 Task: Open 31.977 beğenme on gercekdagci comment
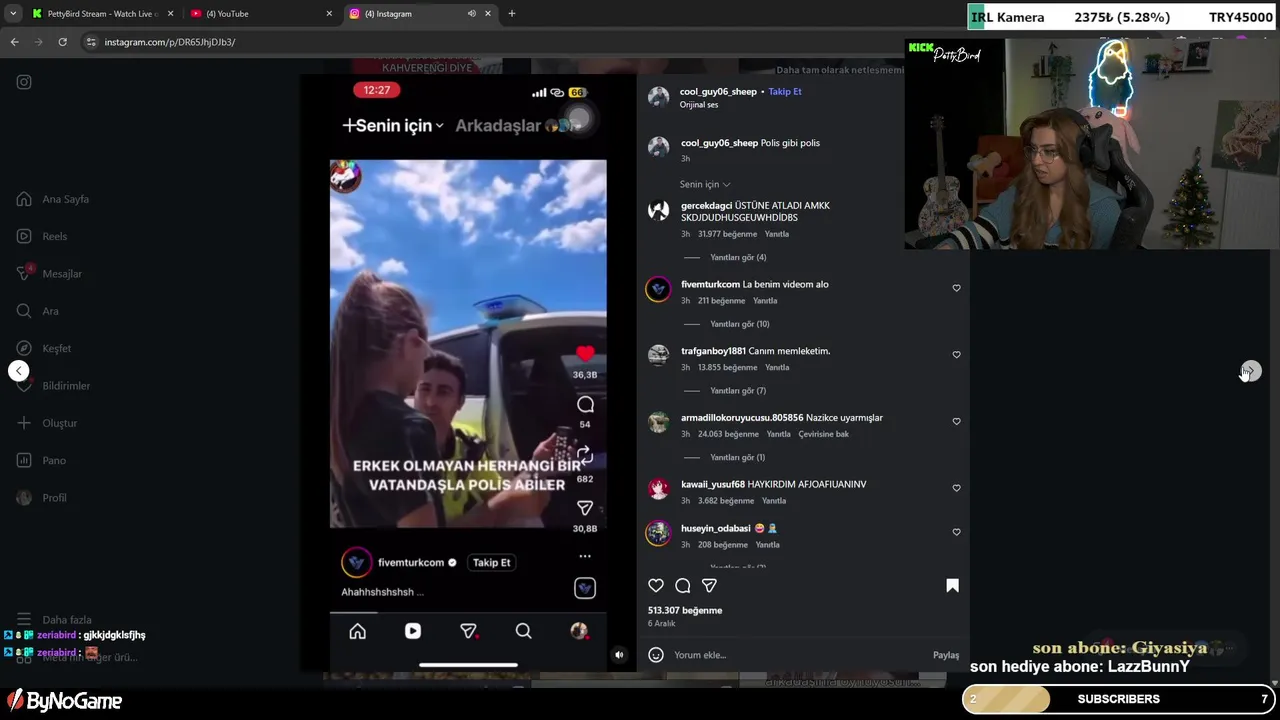[727, 234]
